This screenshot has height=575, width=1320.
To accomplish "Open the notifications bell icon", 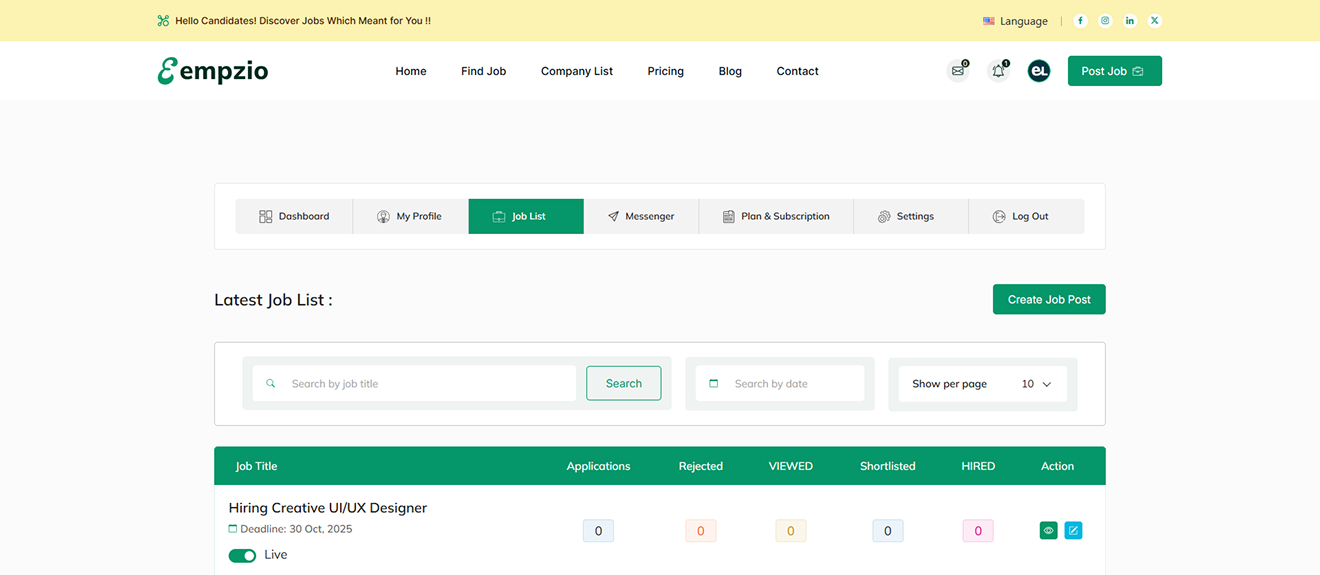I will (998, 71).
